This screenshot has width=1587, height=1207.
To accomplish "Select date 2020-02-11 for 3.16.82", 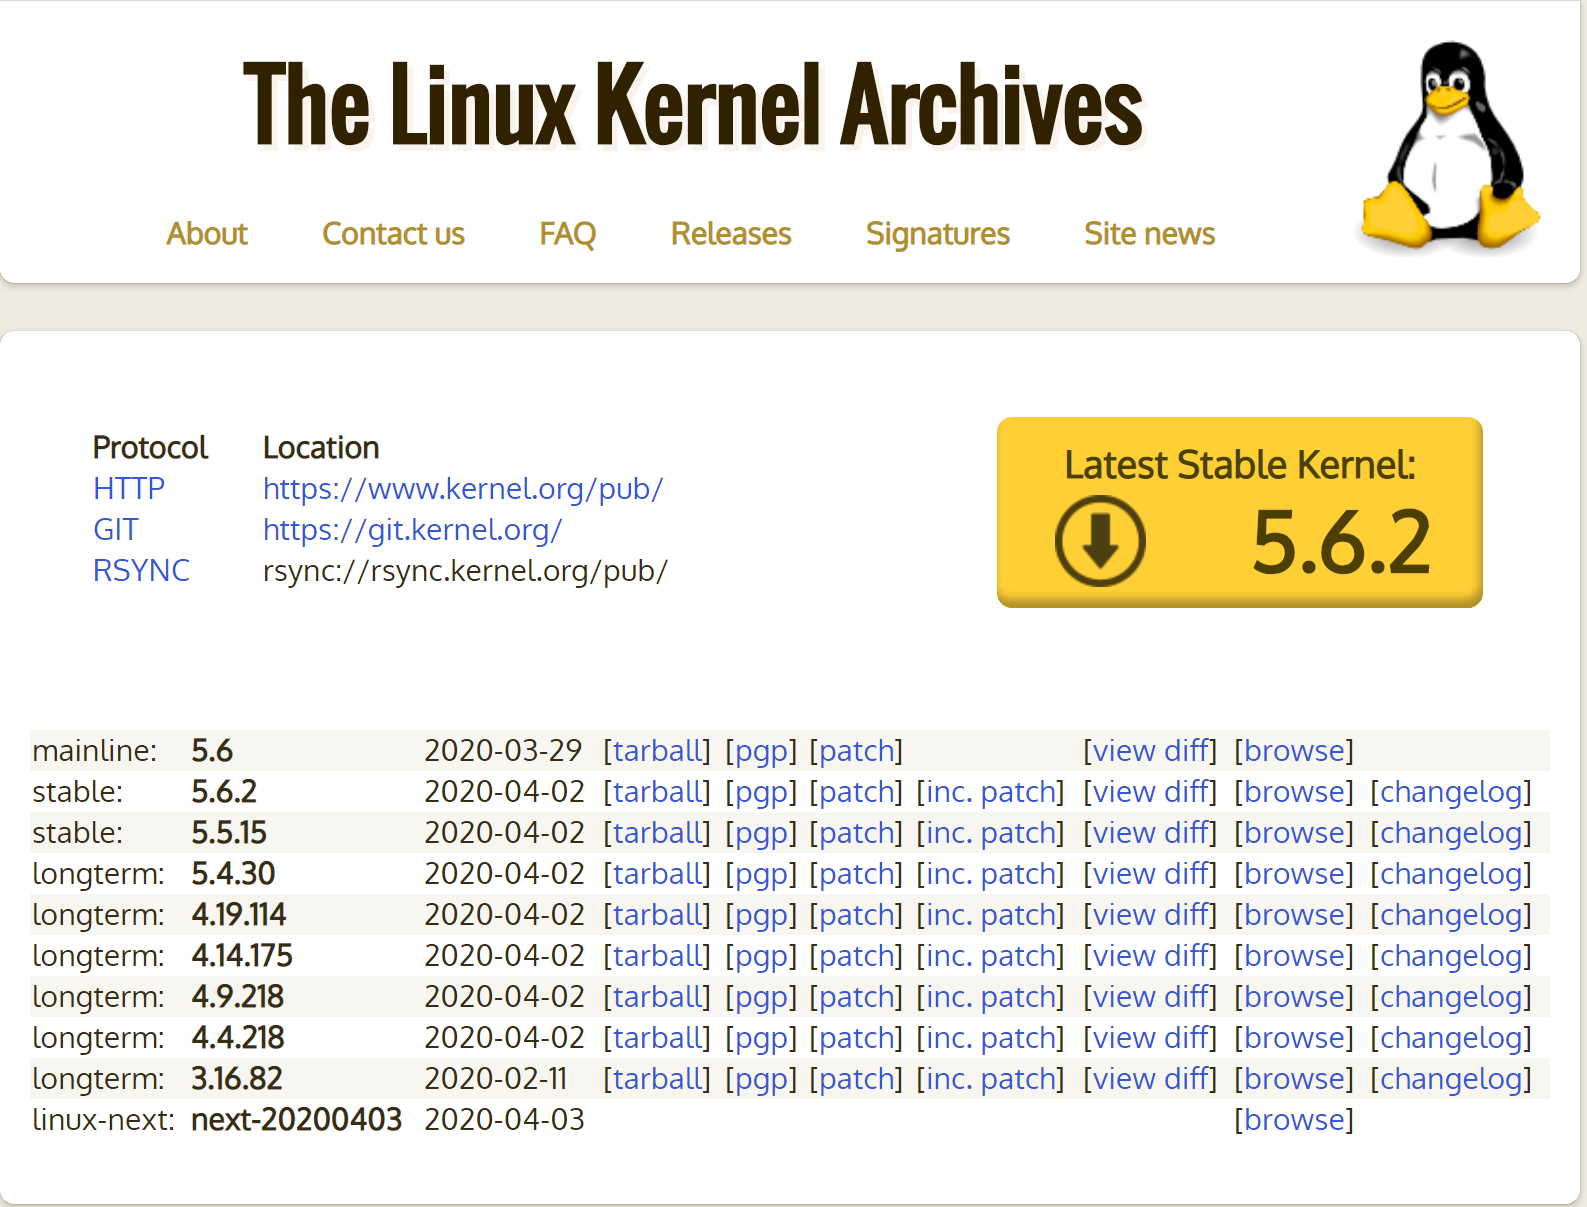I will click(x=496, y=1078).
